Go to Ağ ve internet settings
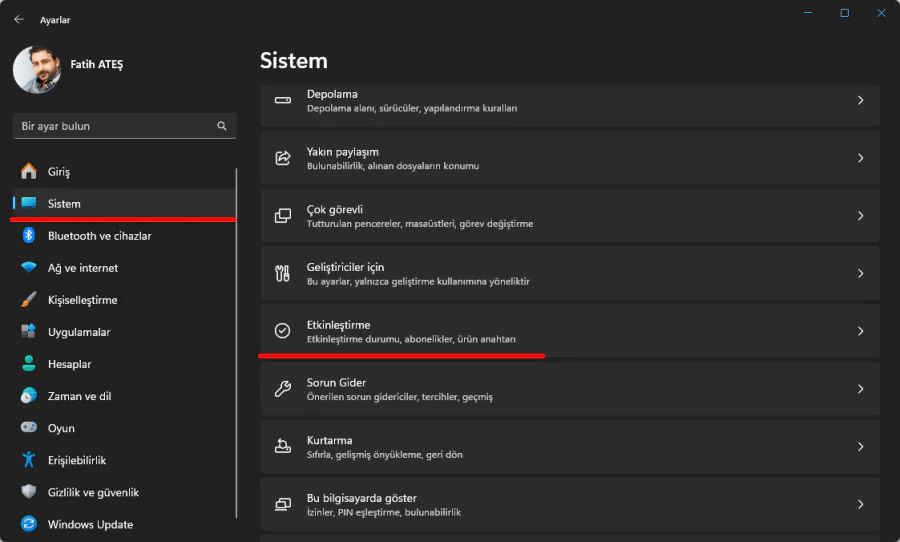Screen dimensions: 900x542 click(x=124, y=268)
